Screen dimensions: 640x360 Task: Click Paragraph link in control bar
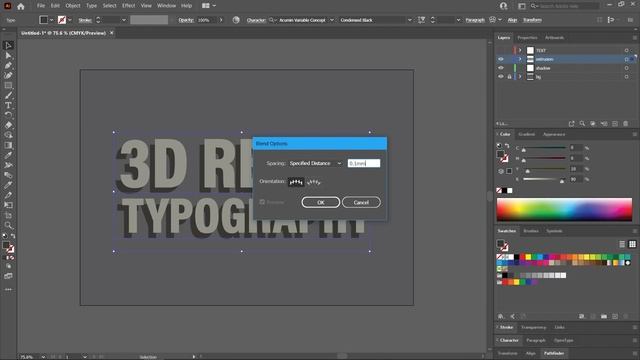[475, 20]
